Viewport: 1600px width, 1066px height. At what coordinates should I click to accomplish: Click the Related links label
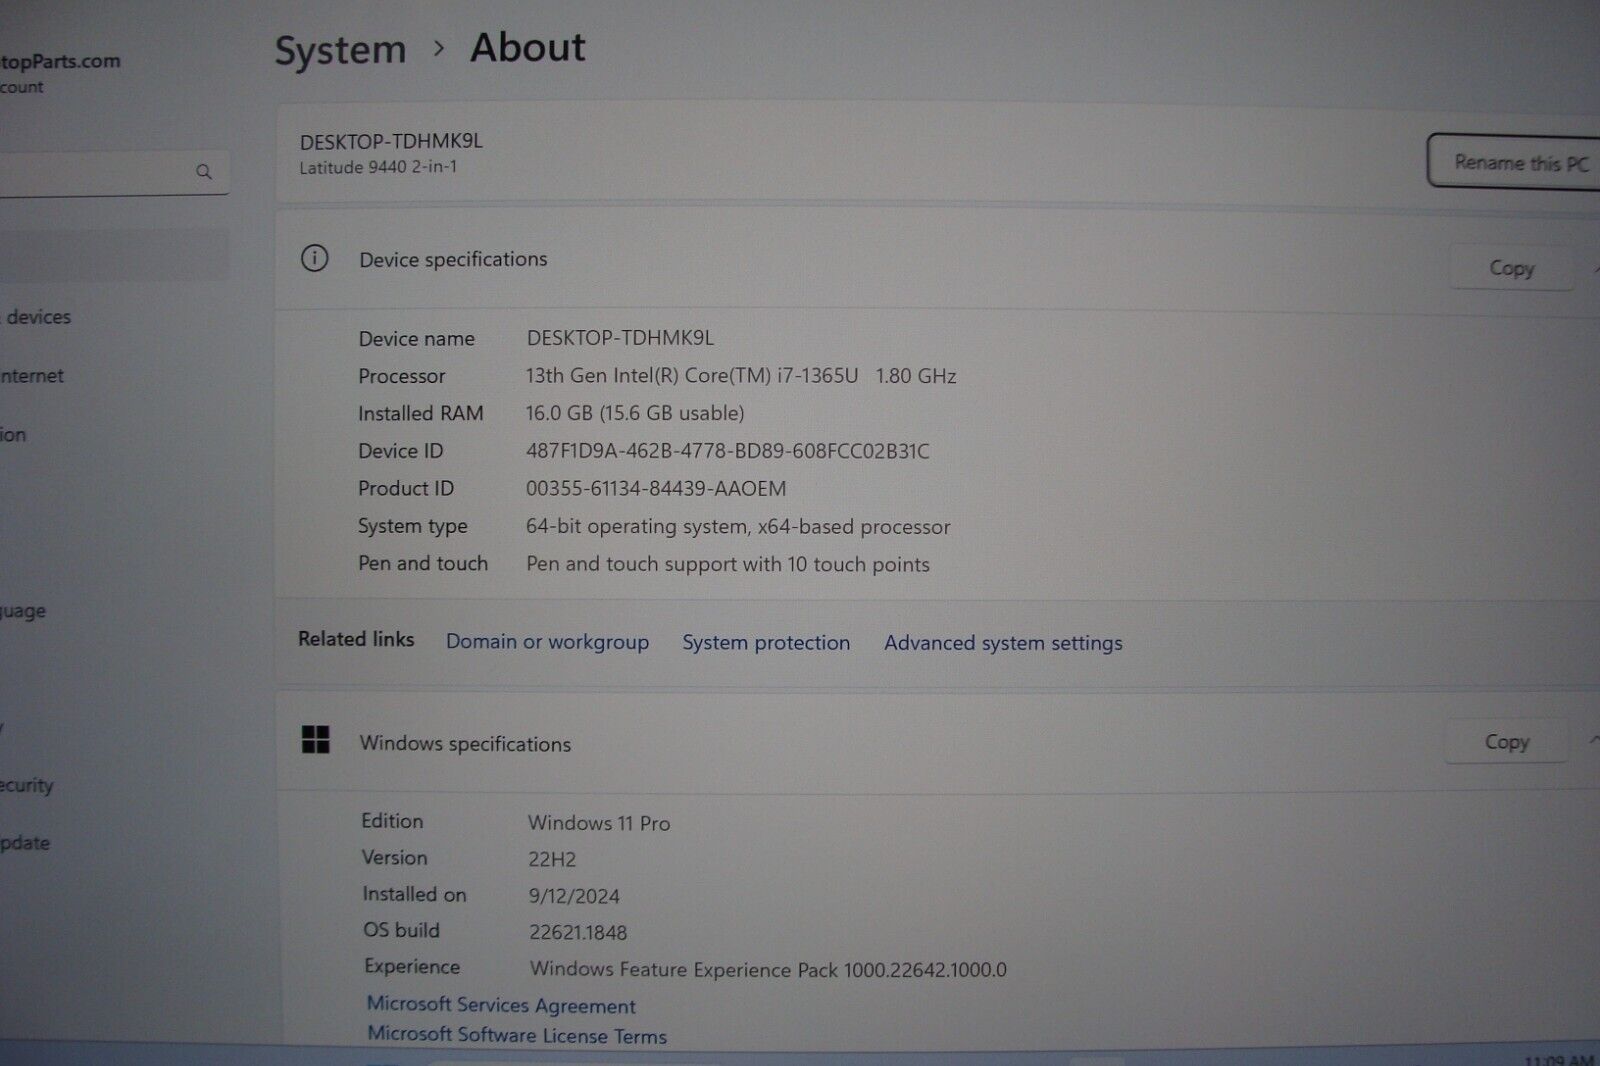356,639
